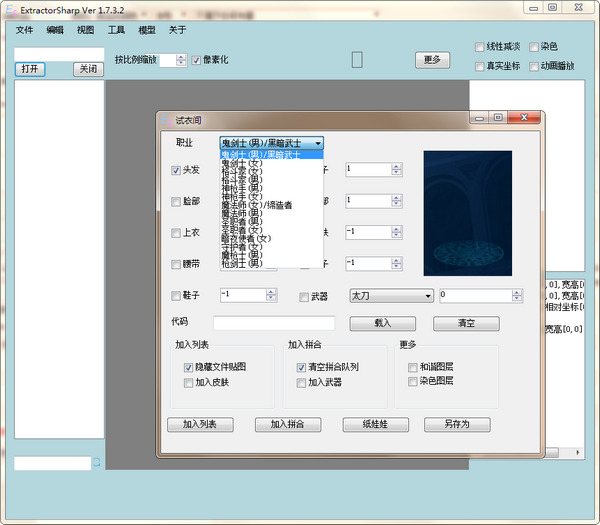The height and width of the screenshot is (525, 600).
Task: Choose 神枪手(男) from the 职业 list
Action: coord(272,188)
